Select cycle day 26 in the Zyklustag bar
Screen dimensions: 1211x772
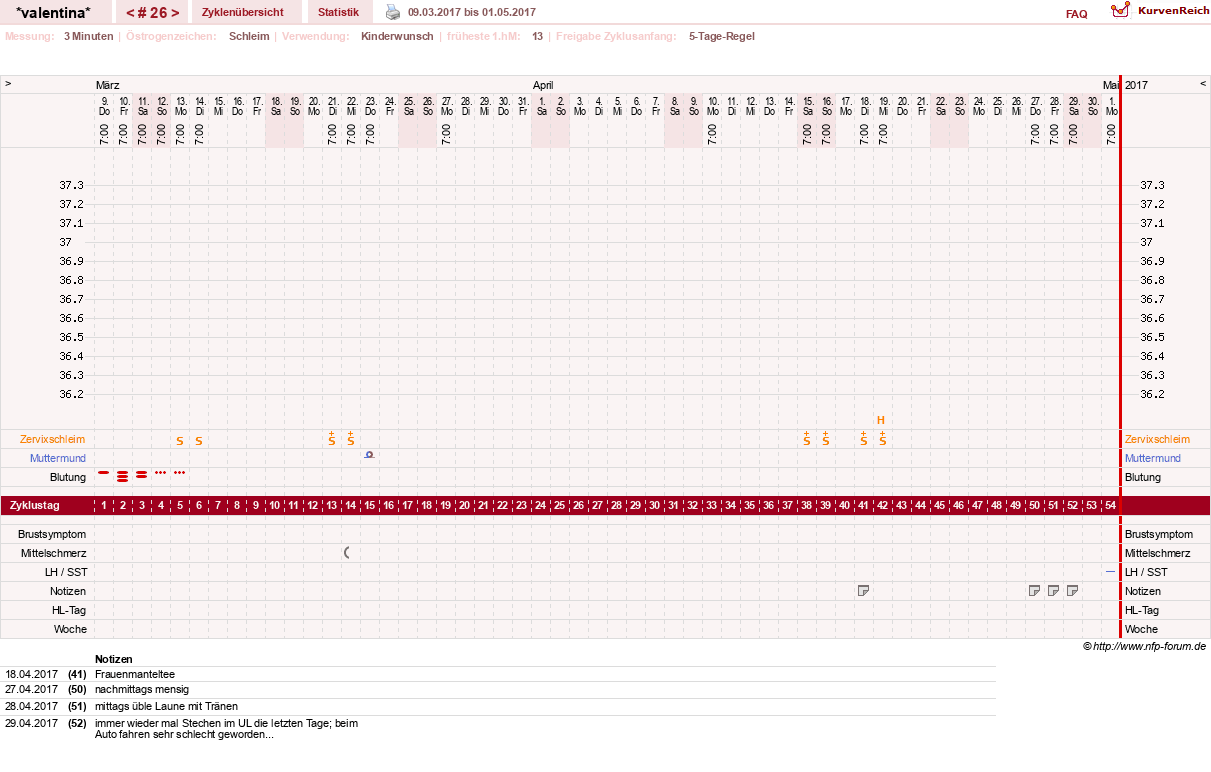(578, 506)
